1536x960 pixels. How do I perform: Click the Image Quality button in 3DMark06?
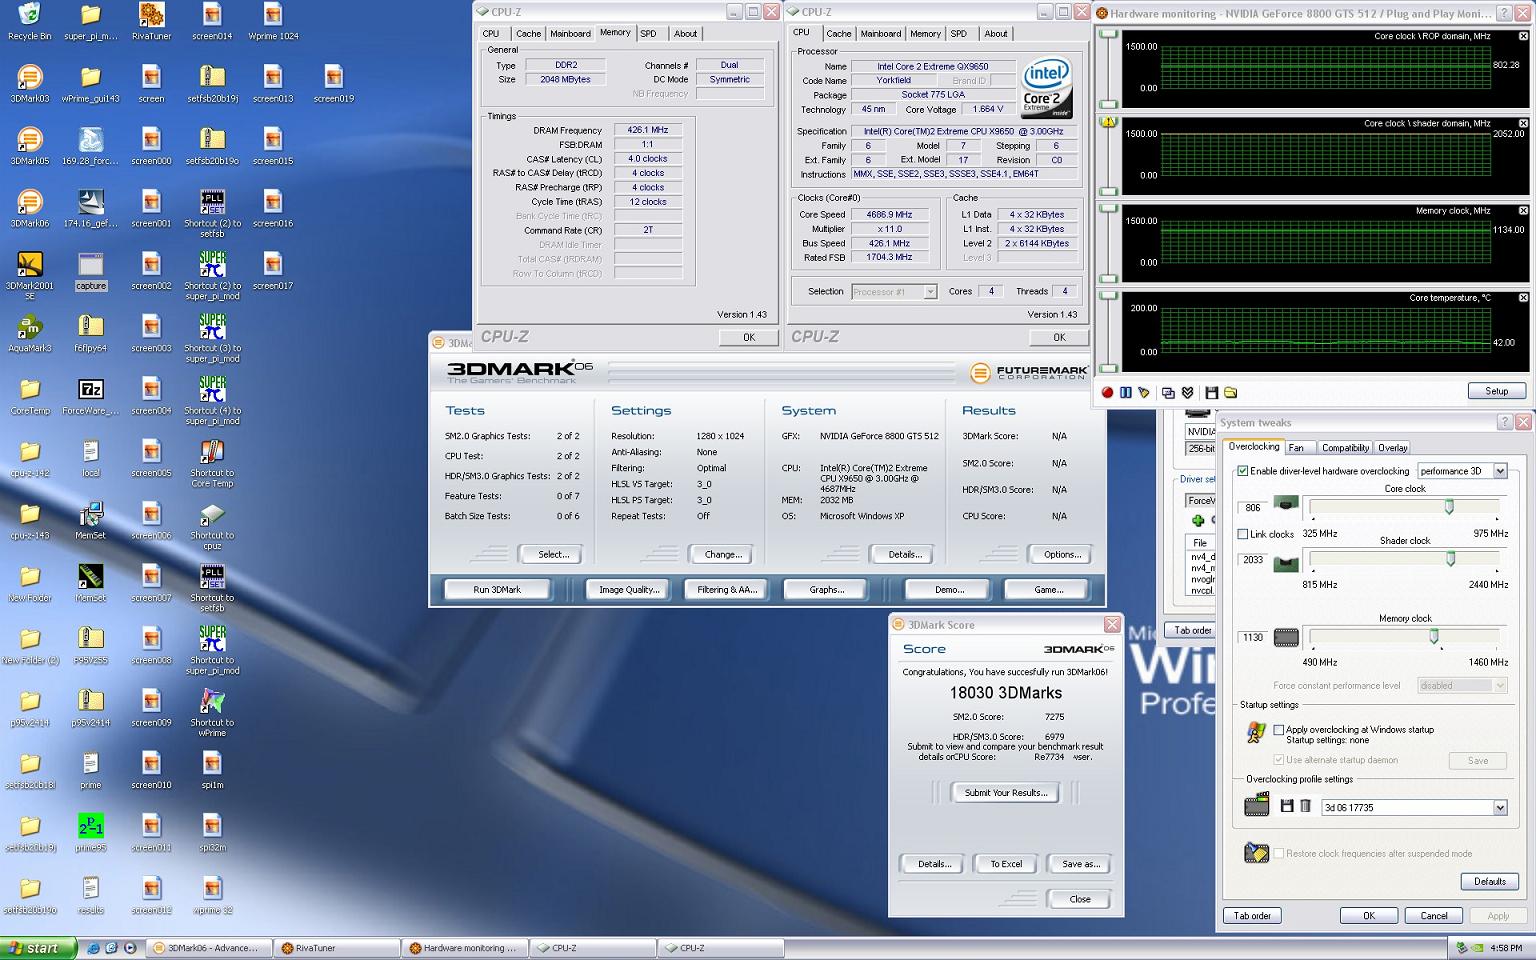(629, 589)
